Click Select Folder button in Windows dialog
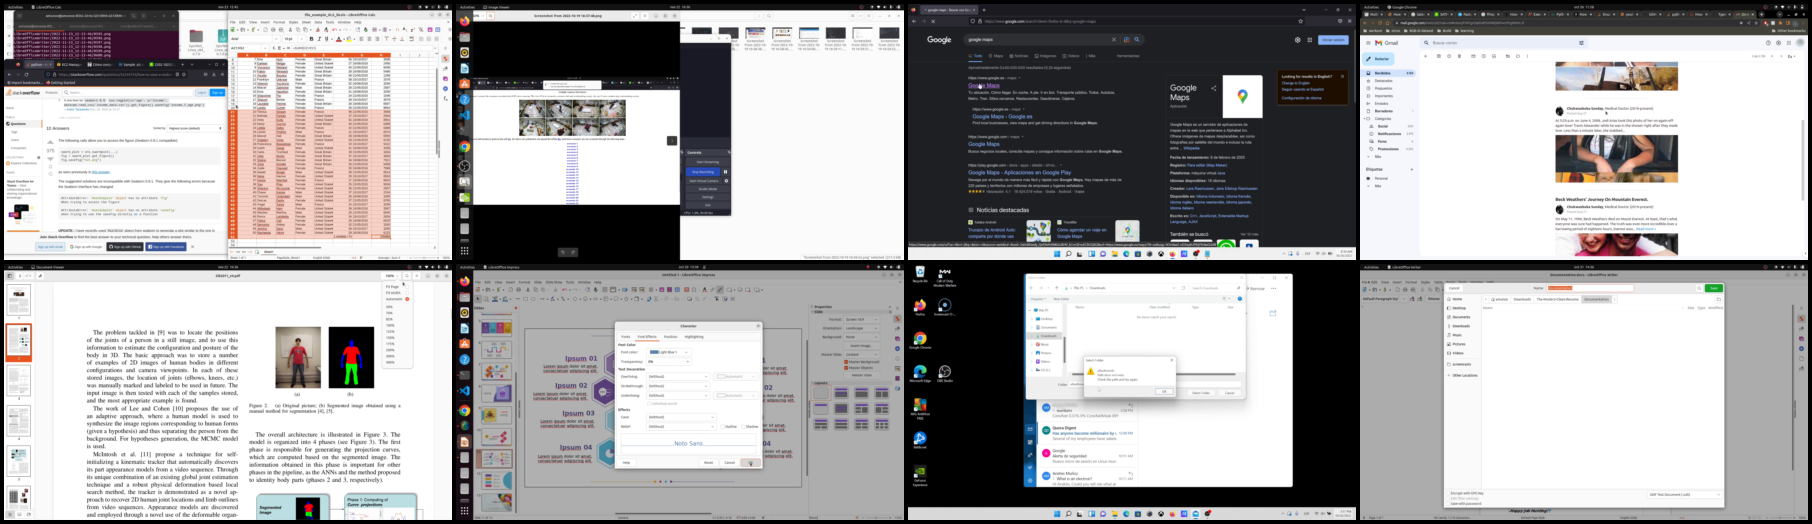1812x524 pixels. point(1201,393)
